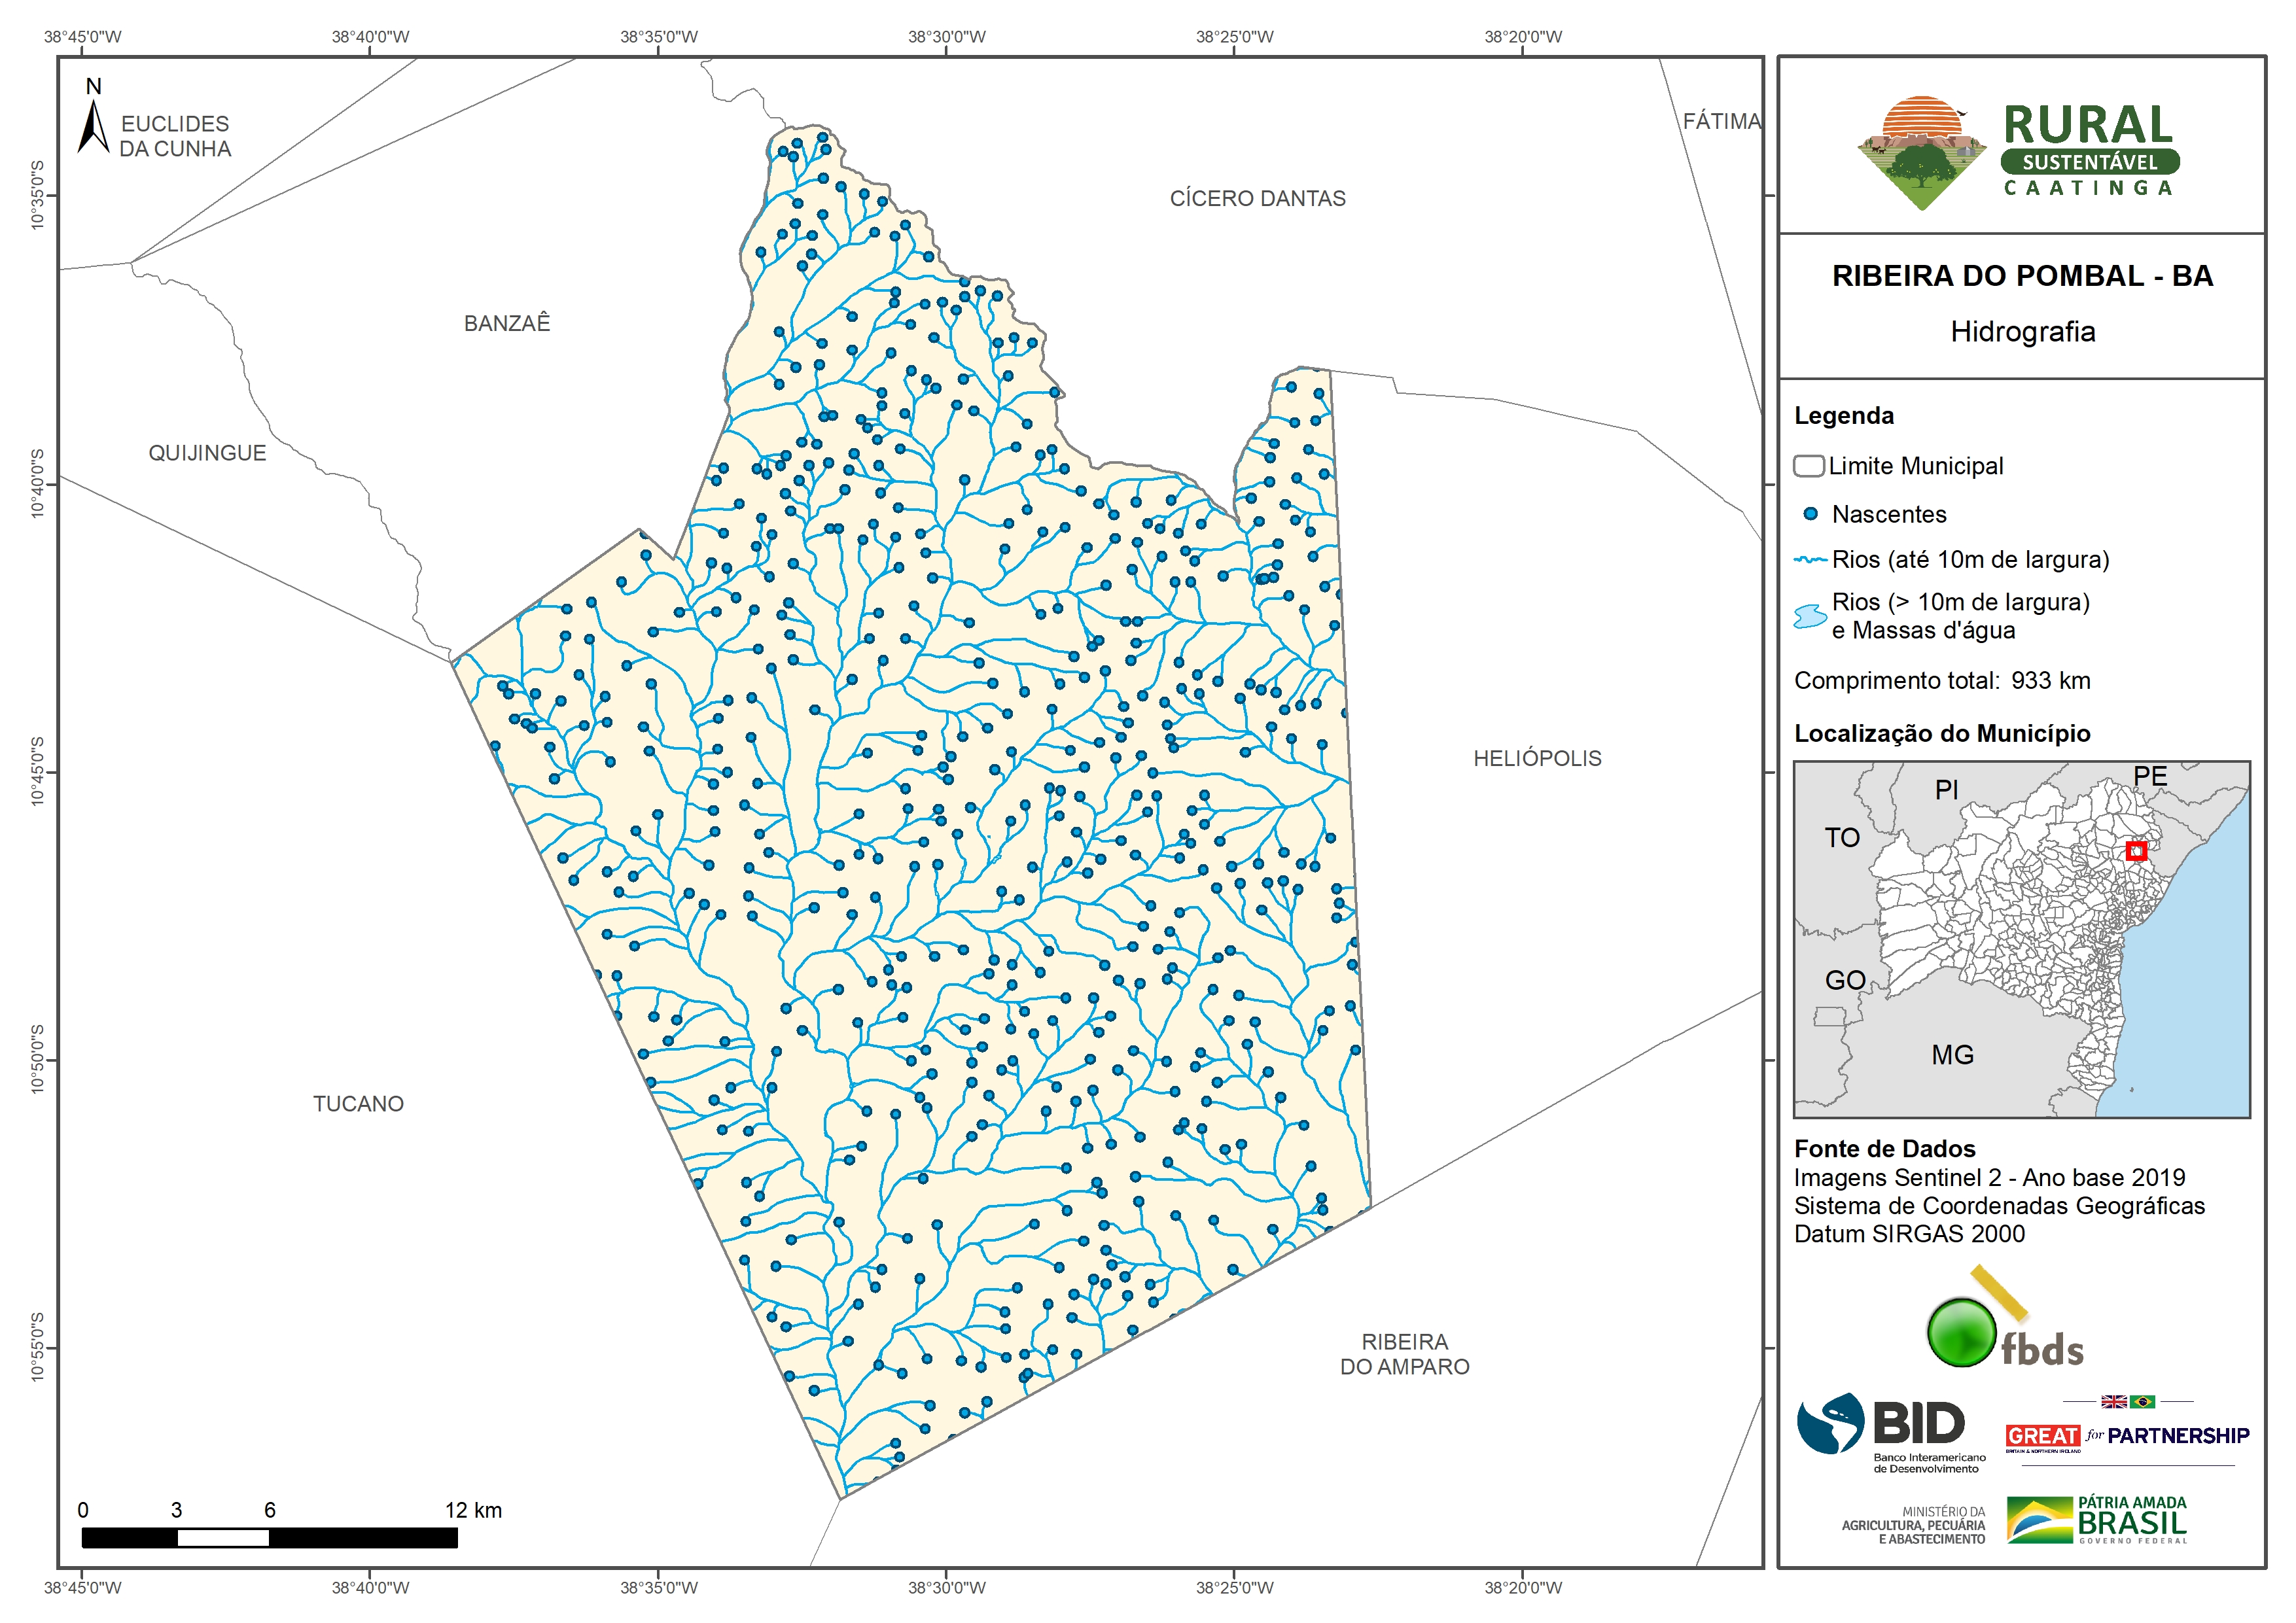The width and height of the screenshot is (2296, 1623).
Task: Click the Massas d'água polygon legend swatch
Action: 1810,616
